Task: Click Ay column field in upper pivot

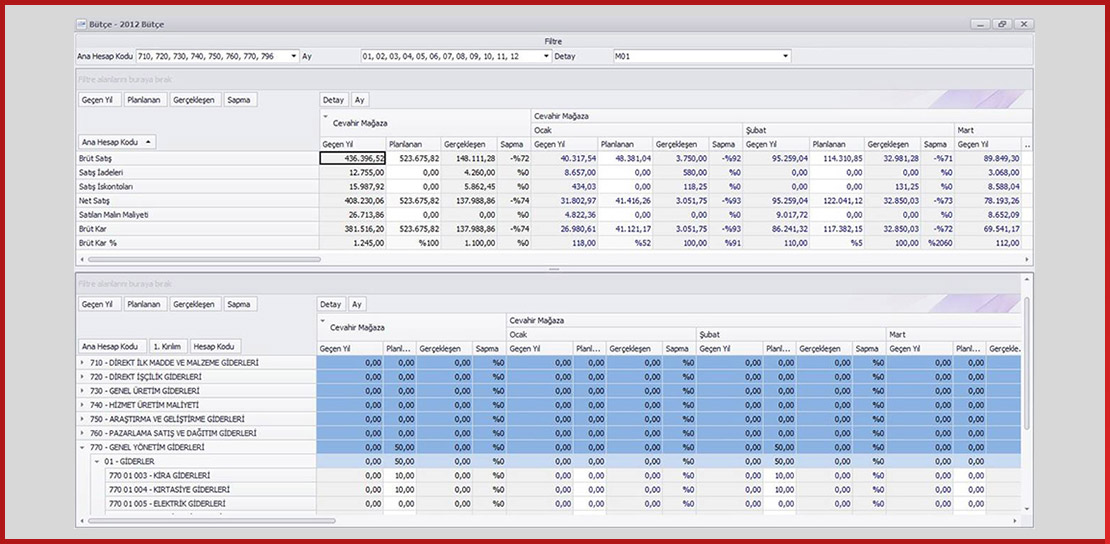Action: click(360, 100)
